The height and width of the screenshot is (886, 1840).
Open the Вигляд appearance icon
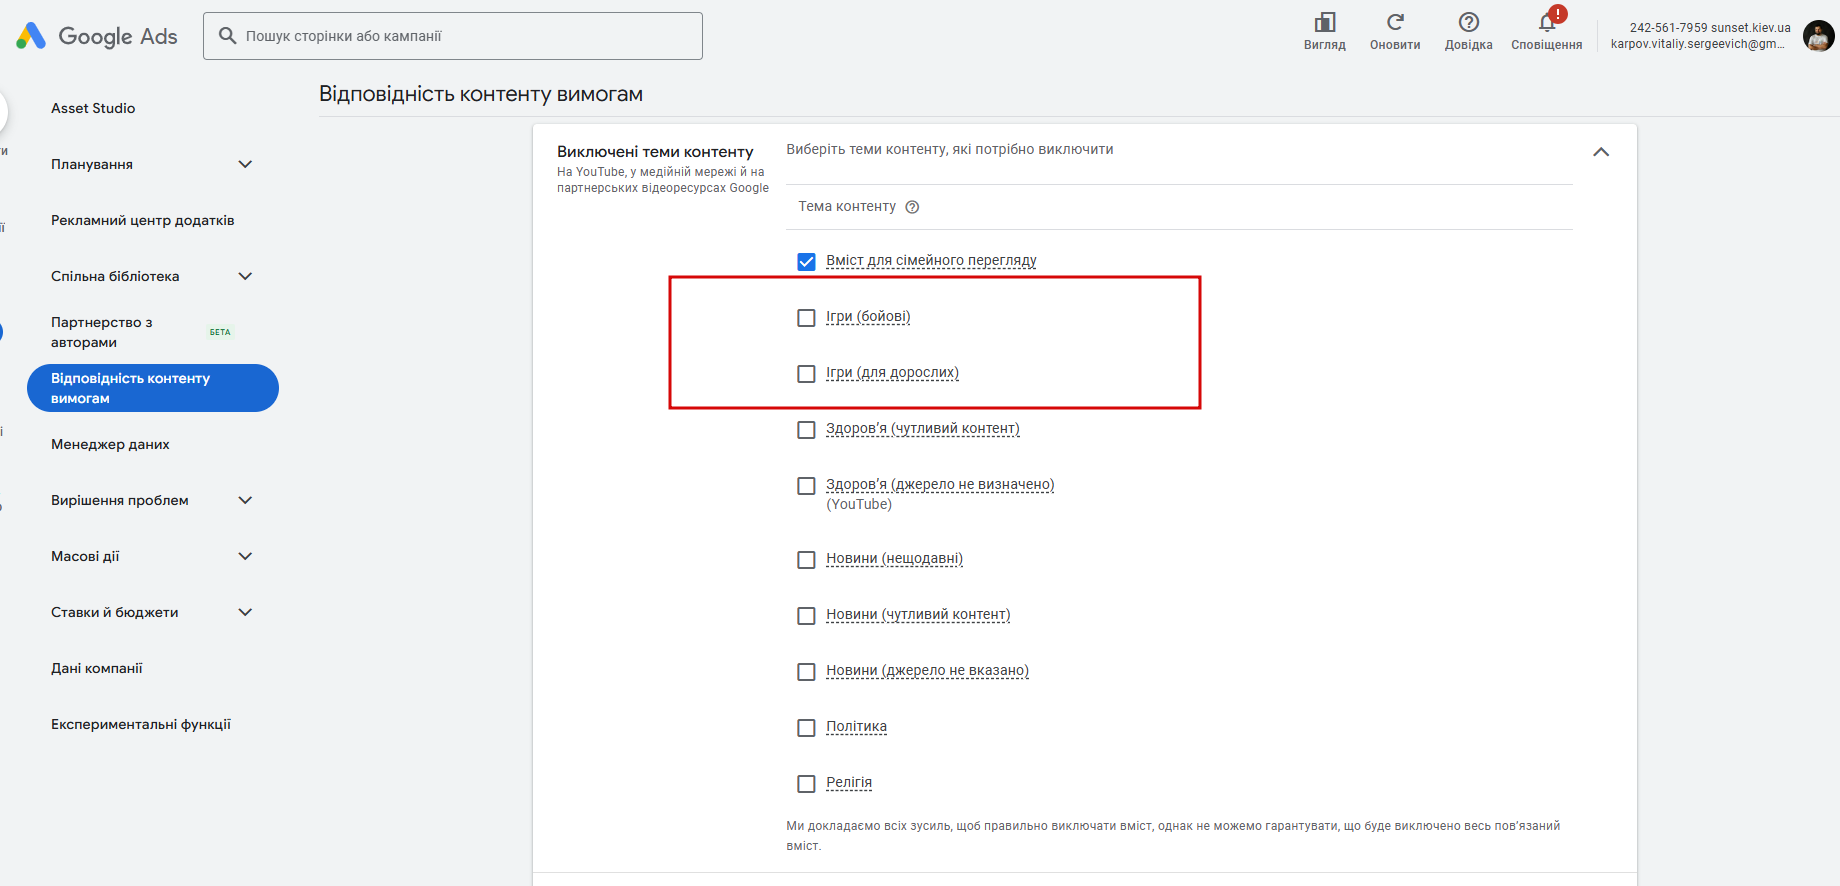1324,23
